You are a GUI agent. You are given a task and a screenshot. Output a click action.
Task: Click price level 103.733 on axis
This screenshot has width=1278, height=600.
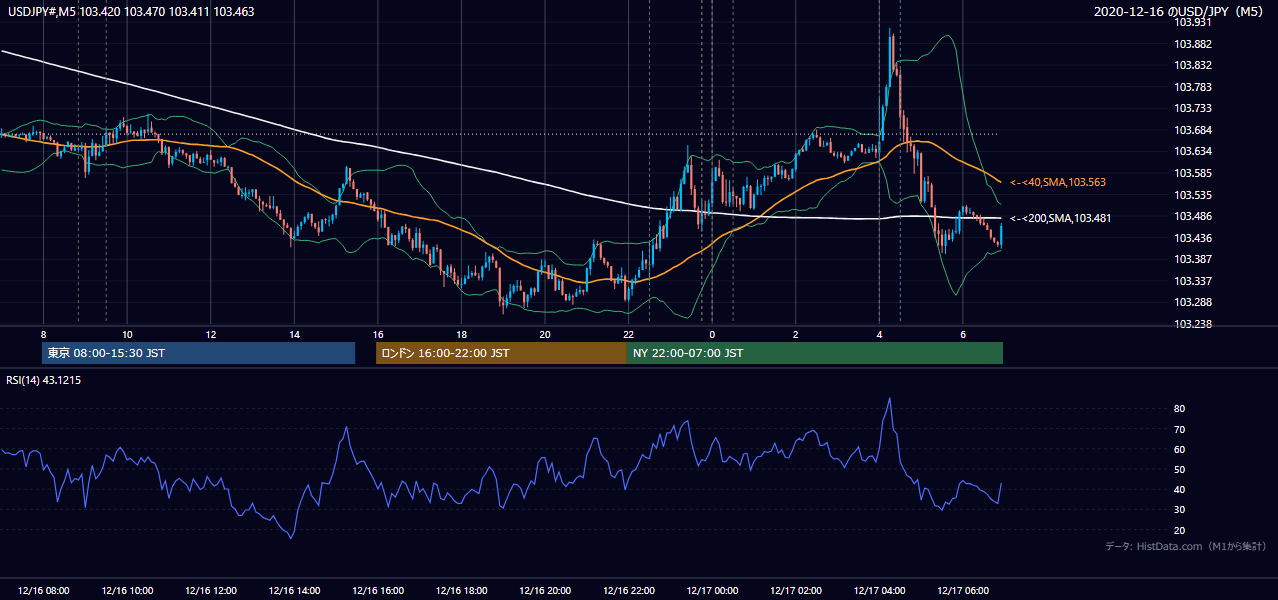(x=1193, y=108)
